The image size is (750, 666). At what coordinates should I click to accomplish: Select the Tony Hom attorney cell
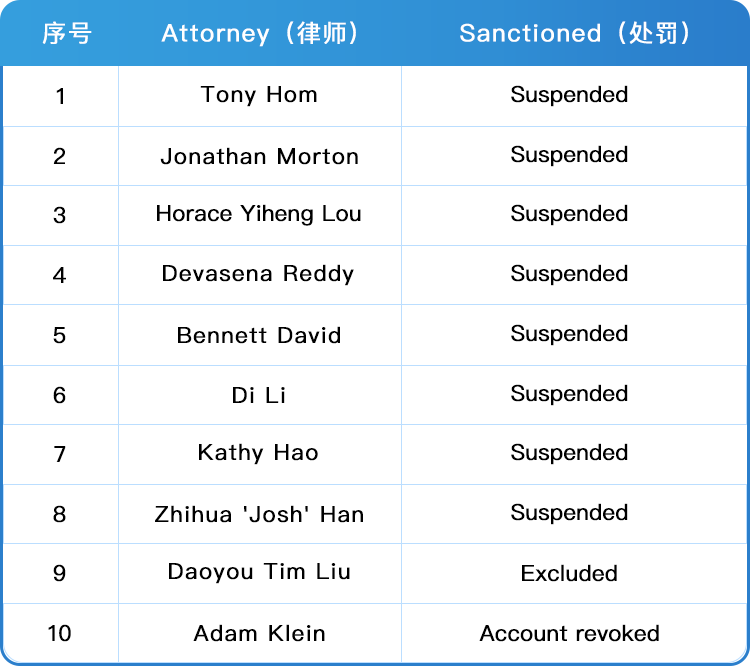tap(259, 95)
